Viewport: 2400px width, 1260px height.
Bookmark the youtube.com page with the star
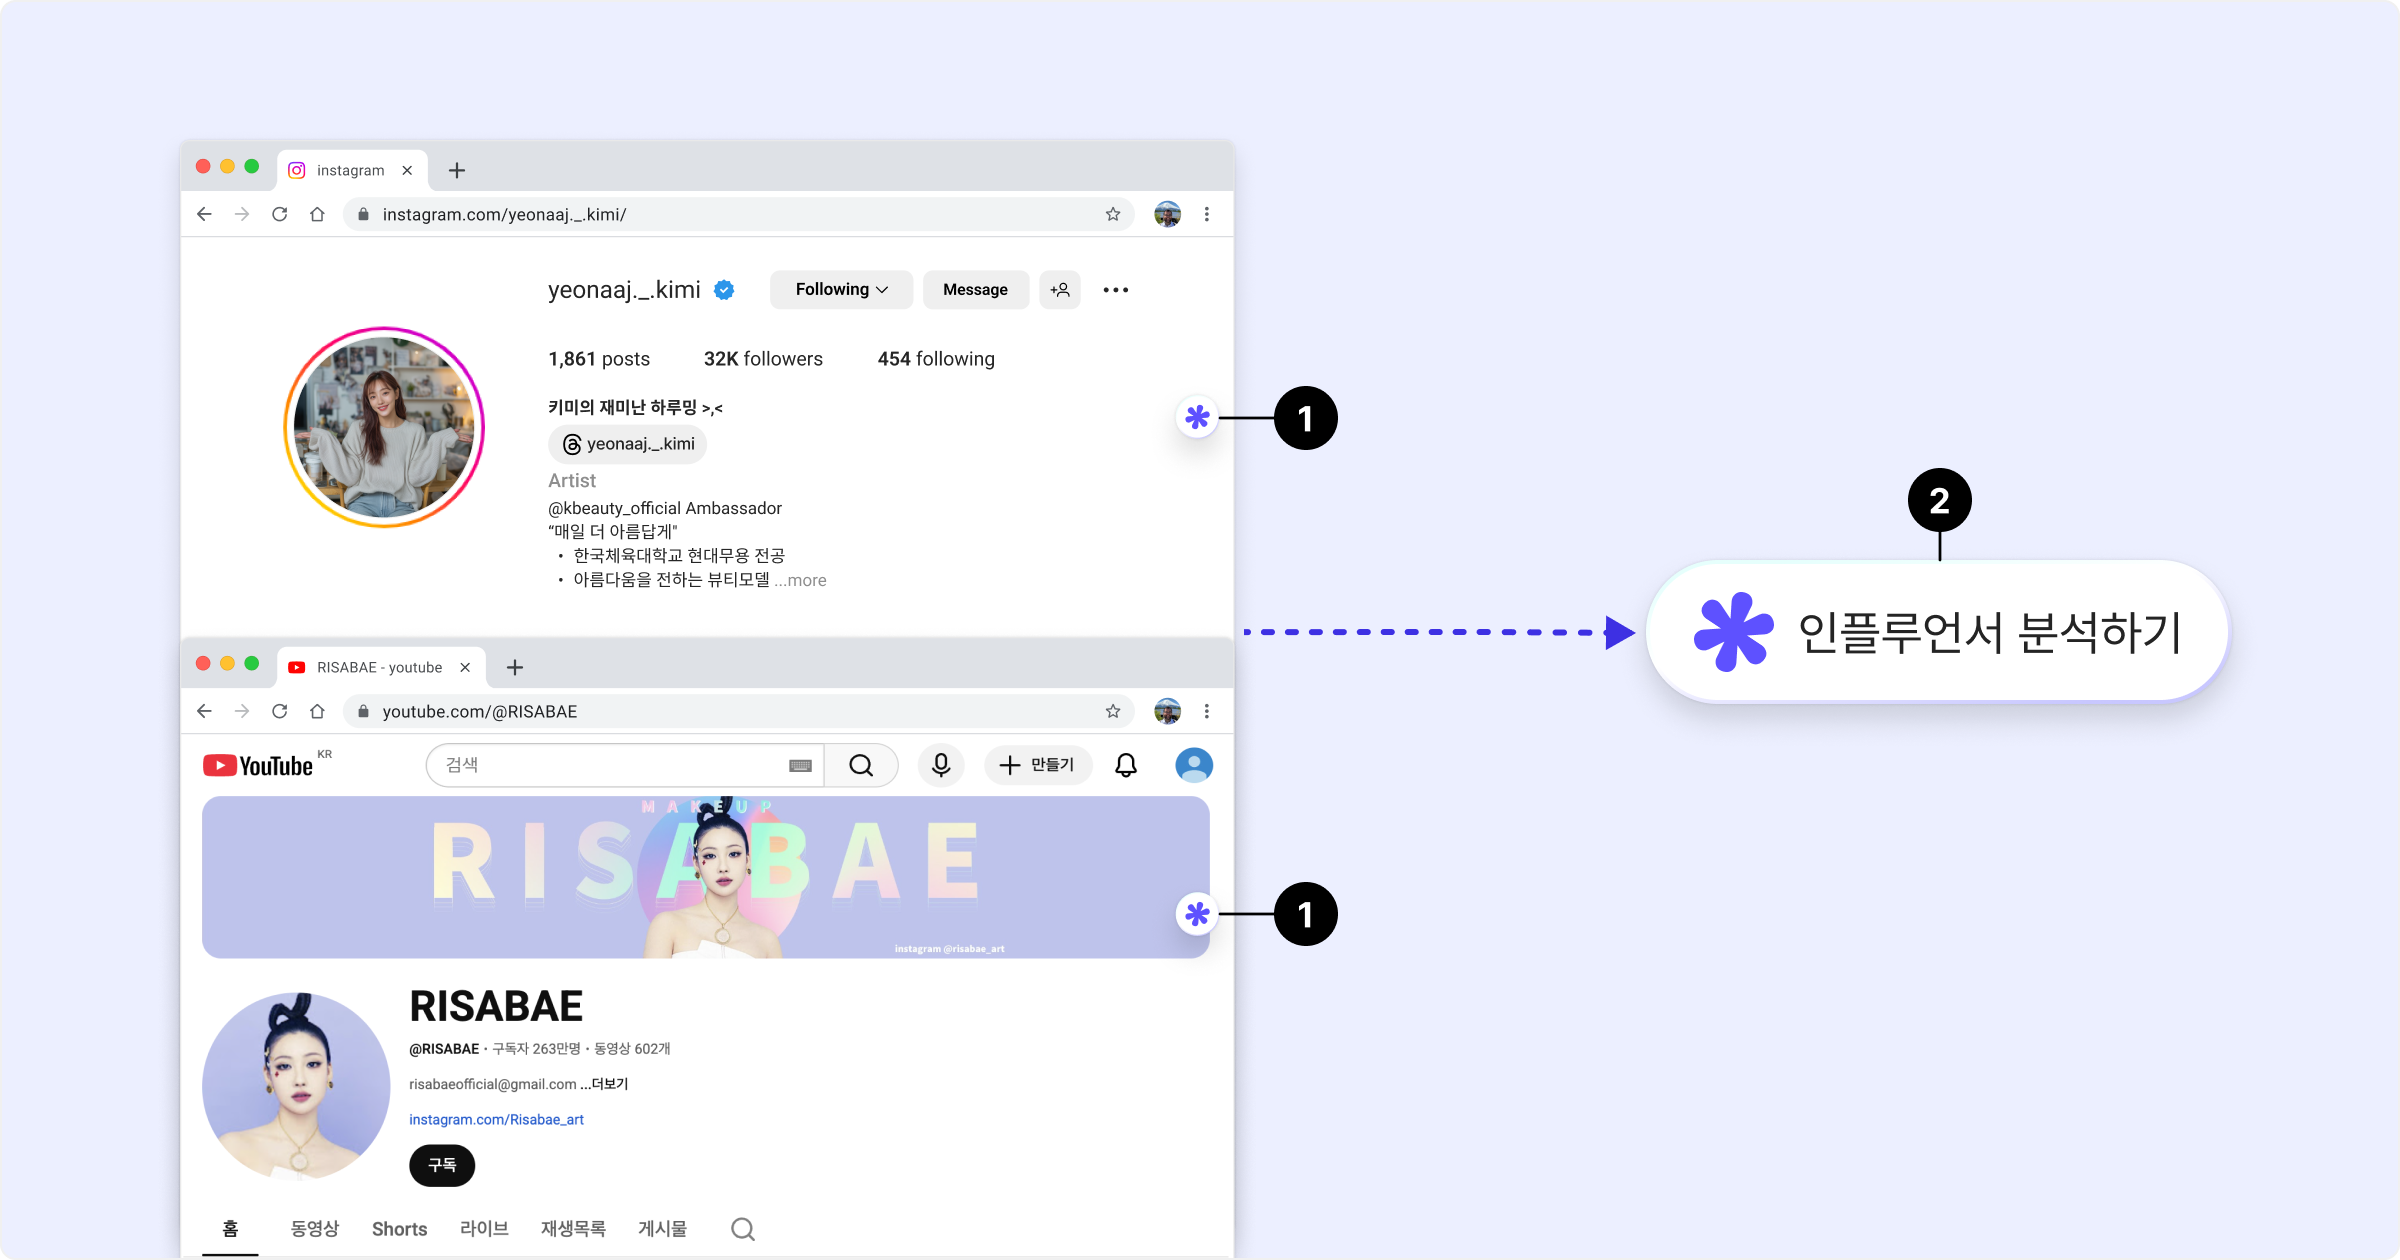(x=1113, y=711)
